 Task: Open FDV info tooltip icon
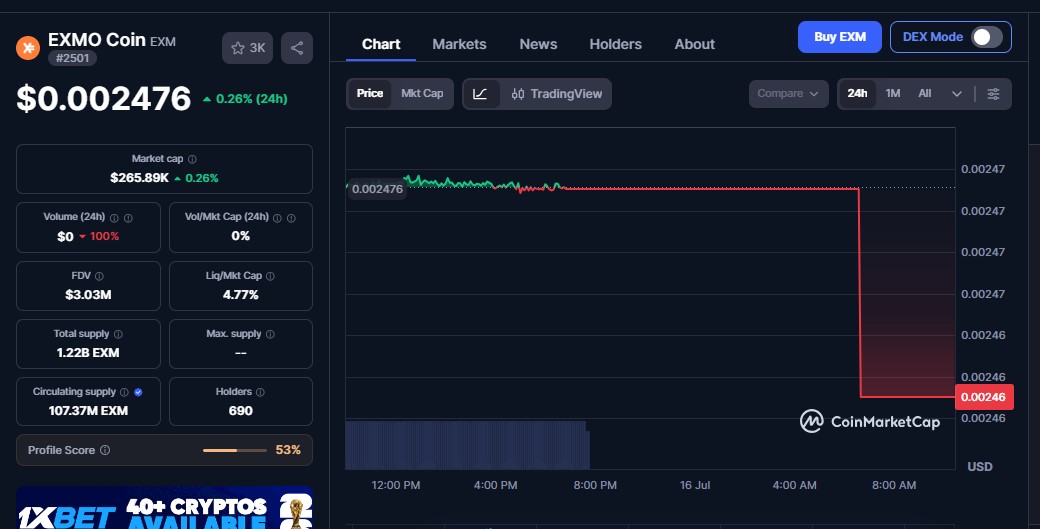[x=99, y=276]
